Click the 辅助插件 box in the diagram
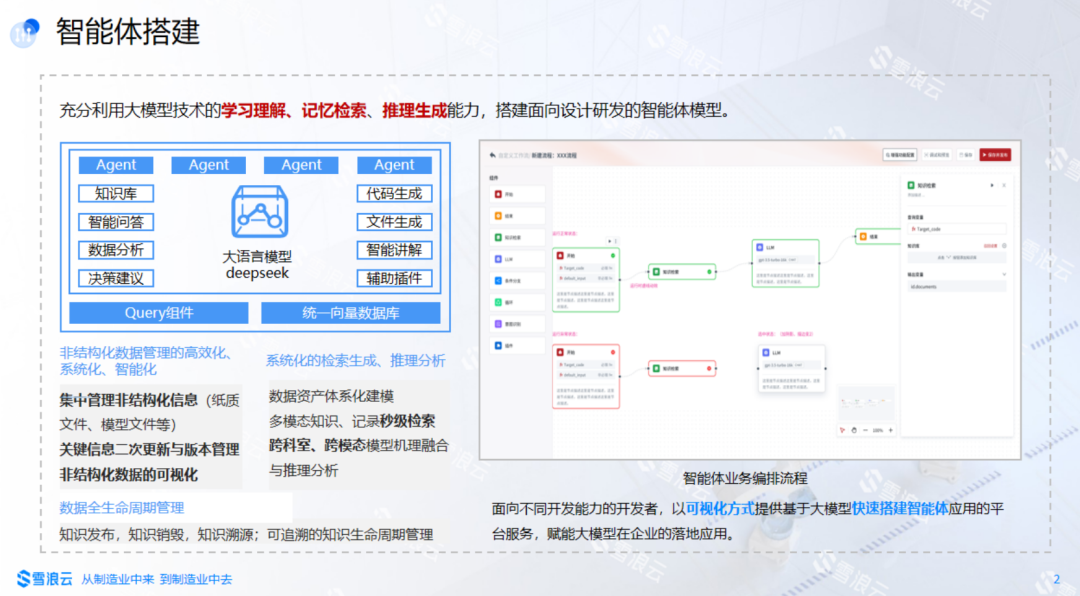Screen dimensions: 1080x596 [395, 278]
